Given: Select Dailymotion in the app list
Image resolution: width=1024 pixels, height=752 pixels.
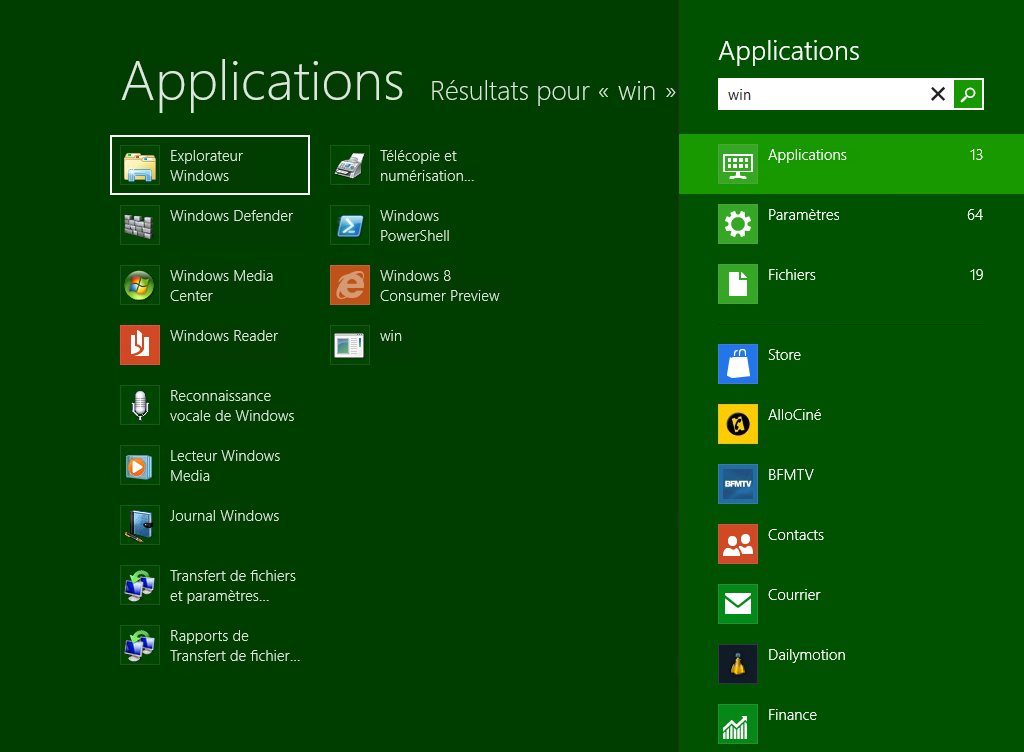Looking at the screenshot, I should point(805,663).
